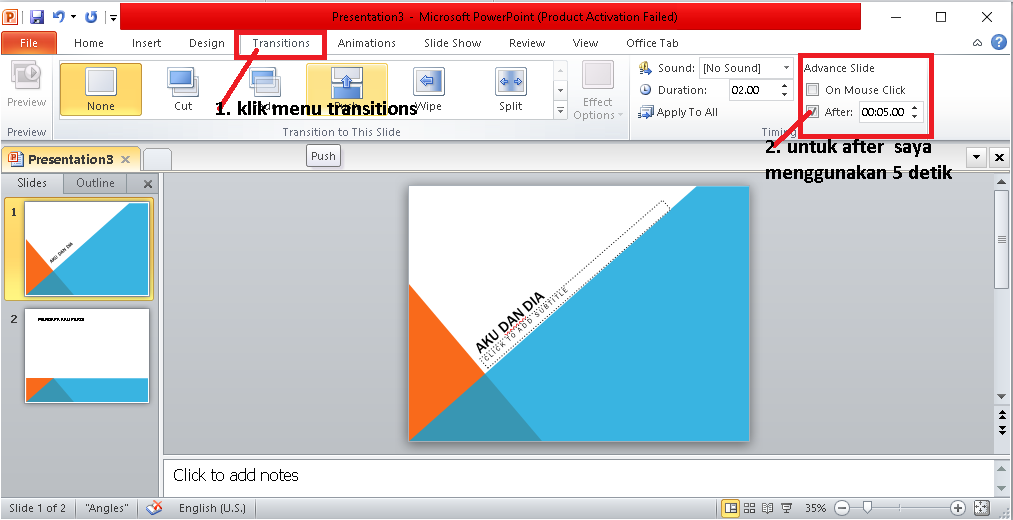1013x520 pixels.
Task: Click Apply To All button
Action: point(678,112)
